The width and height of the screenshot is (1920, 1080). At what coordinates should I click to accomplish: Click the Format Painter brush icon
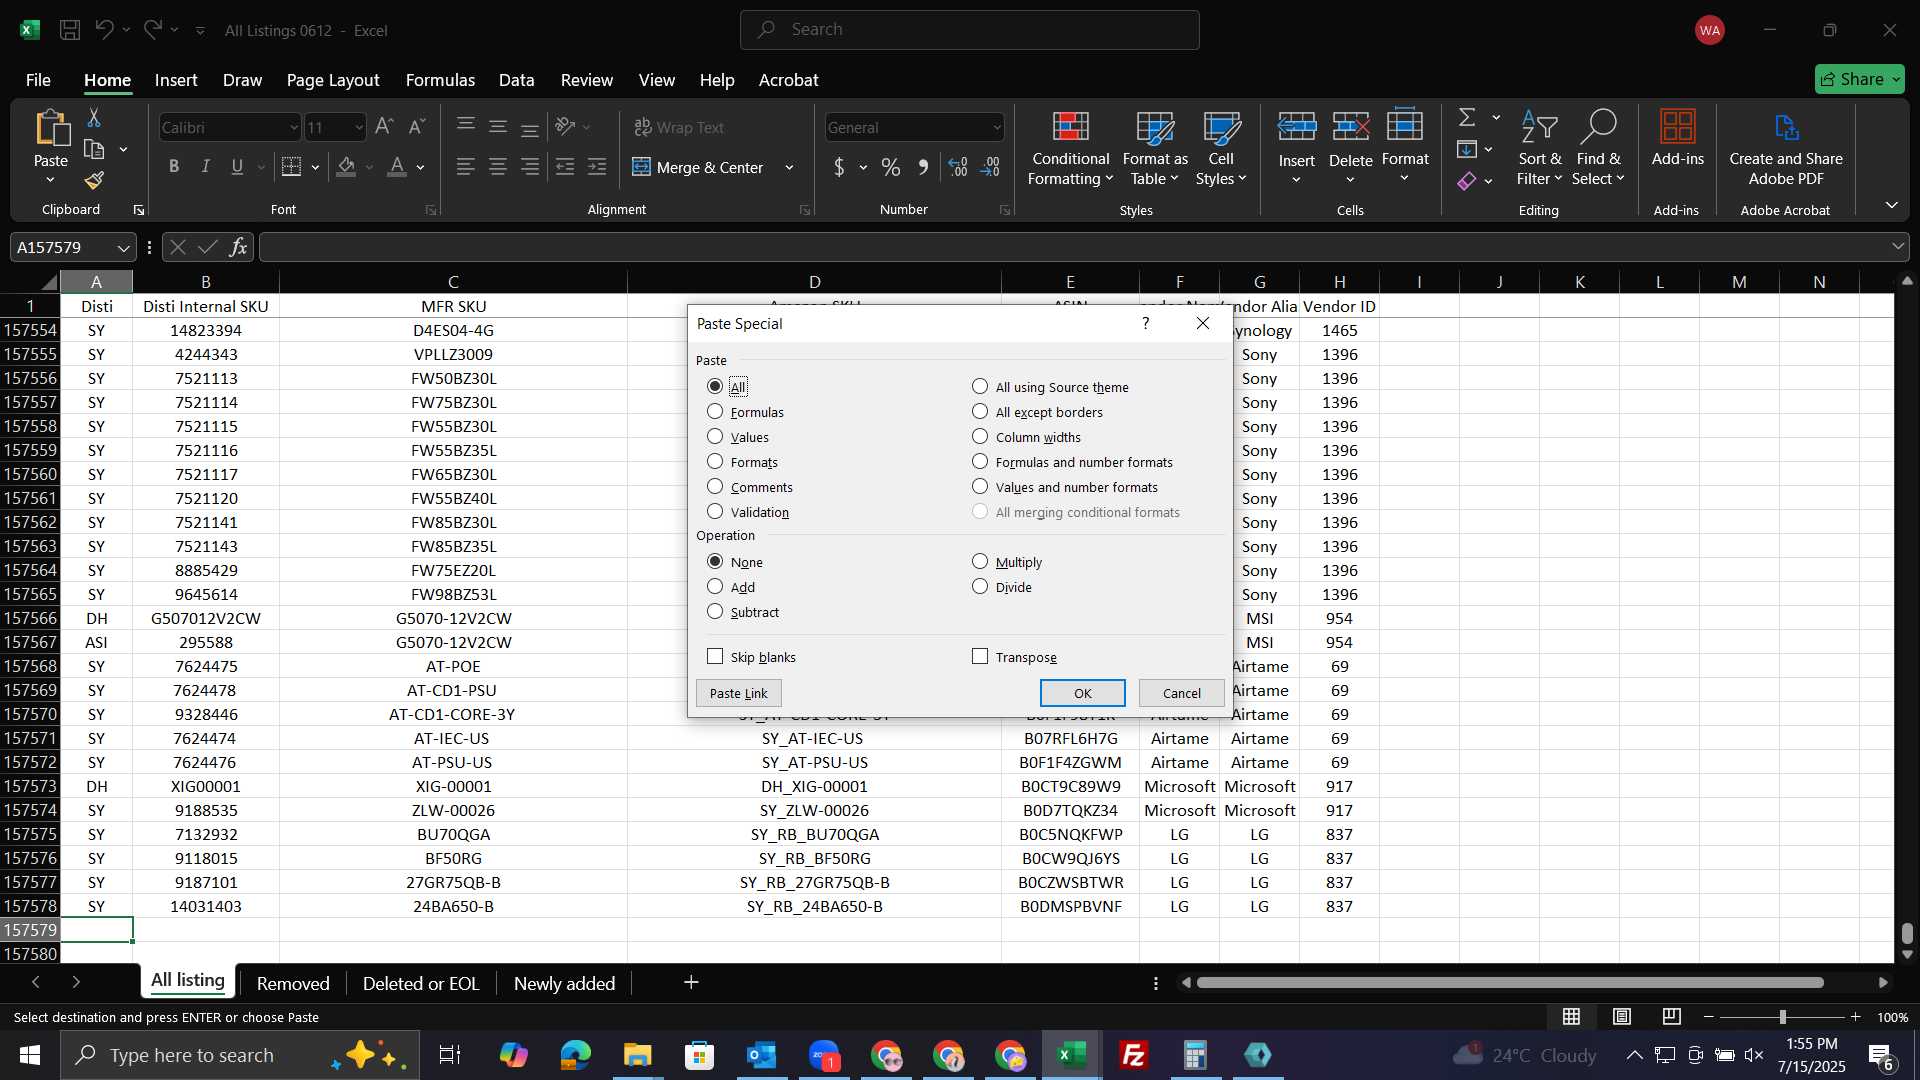[94, 181]
